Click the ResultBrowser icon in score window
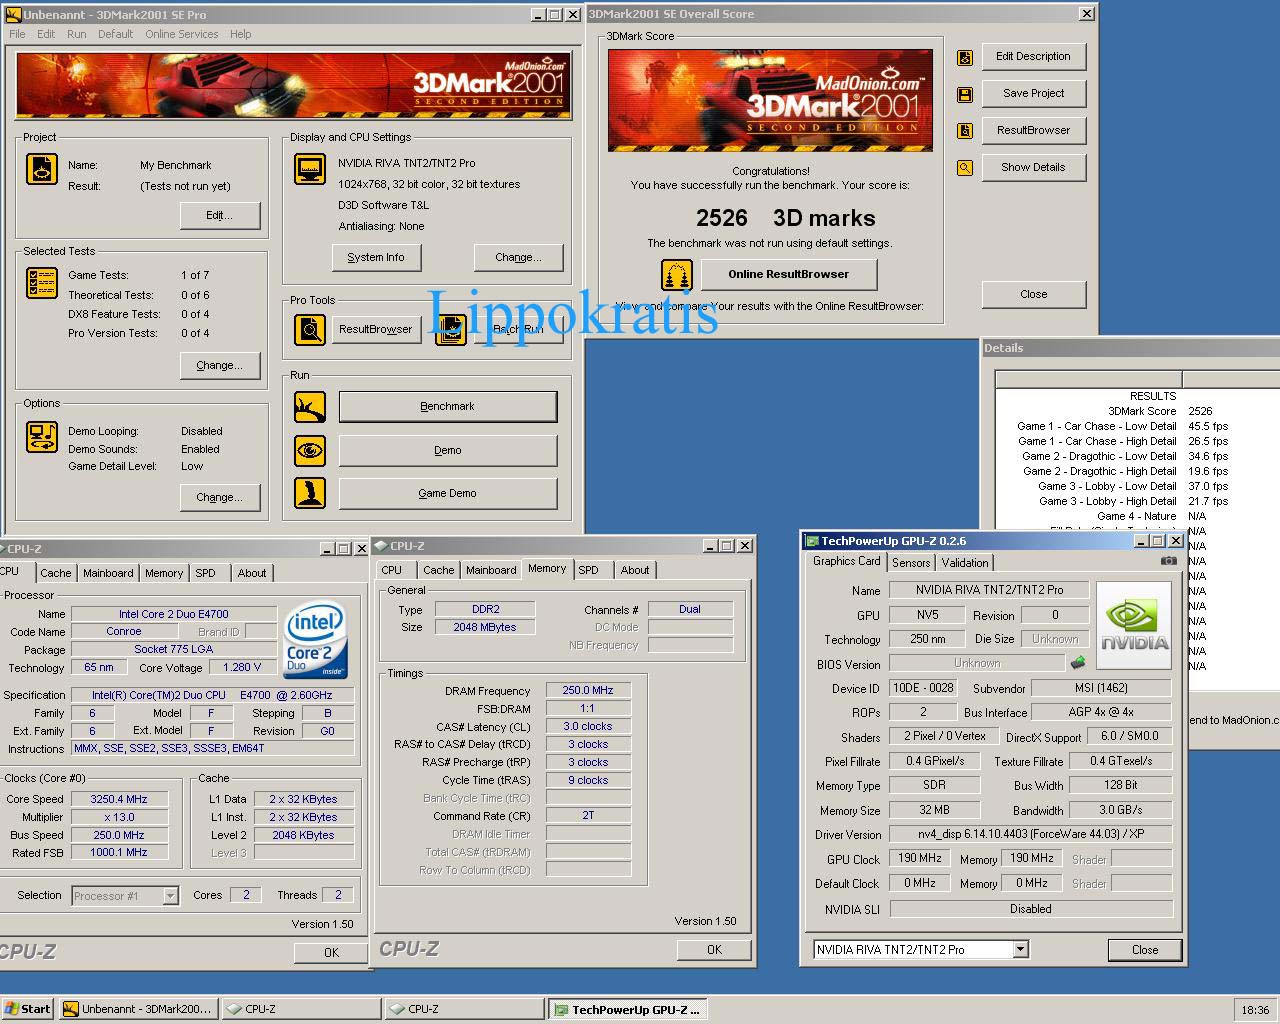The image size is (1280, 1024). [965, 131]
